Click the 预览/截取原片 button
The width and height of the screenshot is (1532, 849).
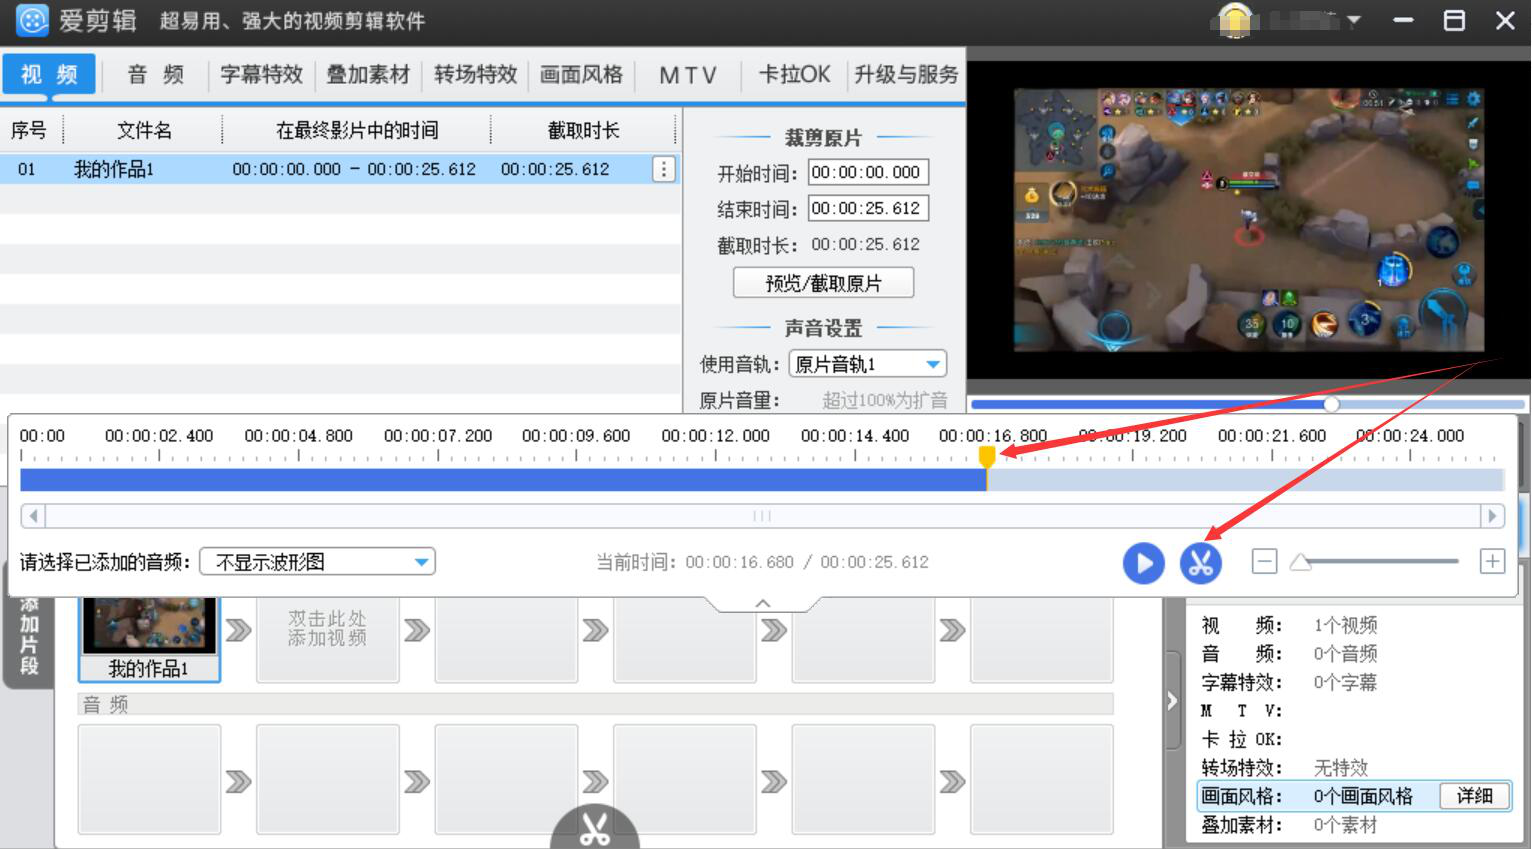click(x=823, y=283)
